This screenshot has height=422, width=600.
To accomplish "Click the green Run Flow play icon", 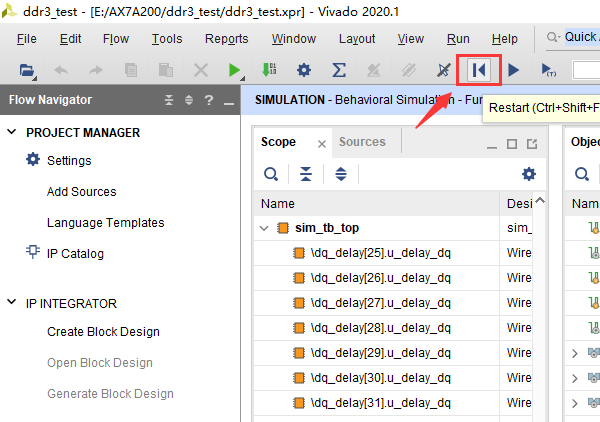I will [x=235, y=71].
